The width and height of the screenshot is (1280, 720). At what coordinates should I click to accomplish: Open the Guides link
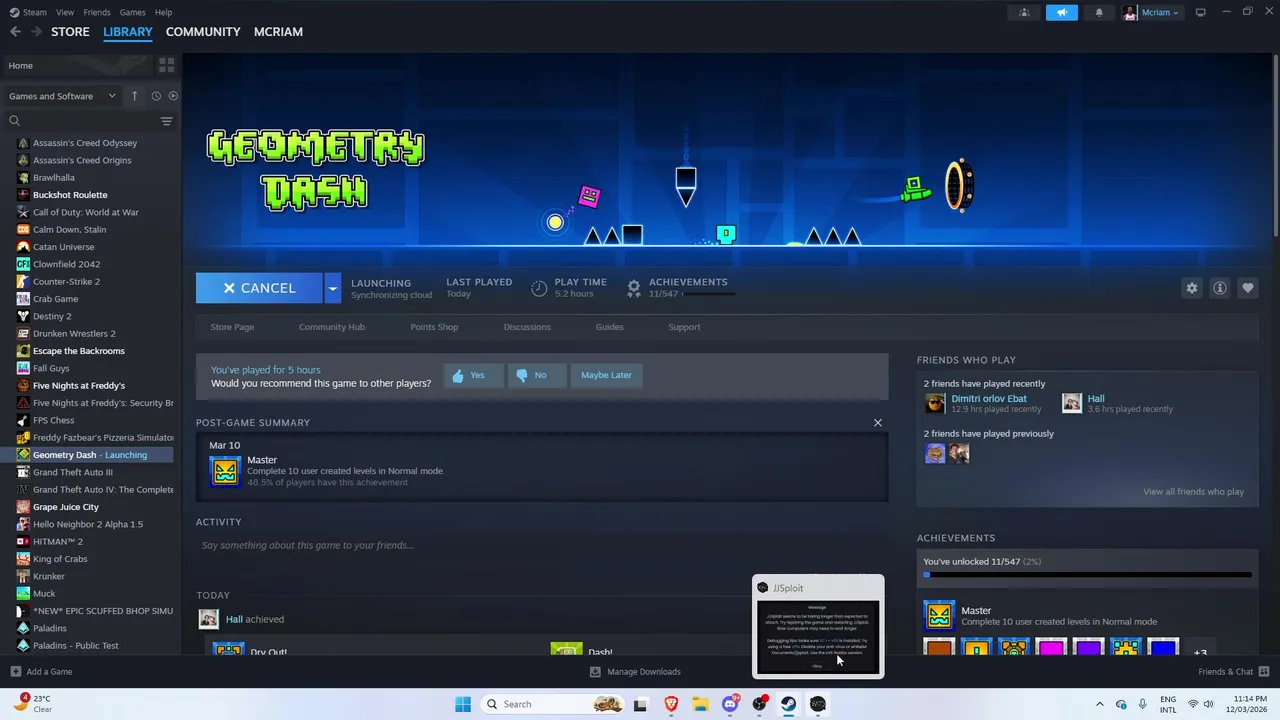click(x=609, y=327)
